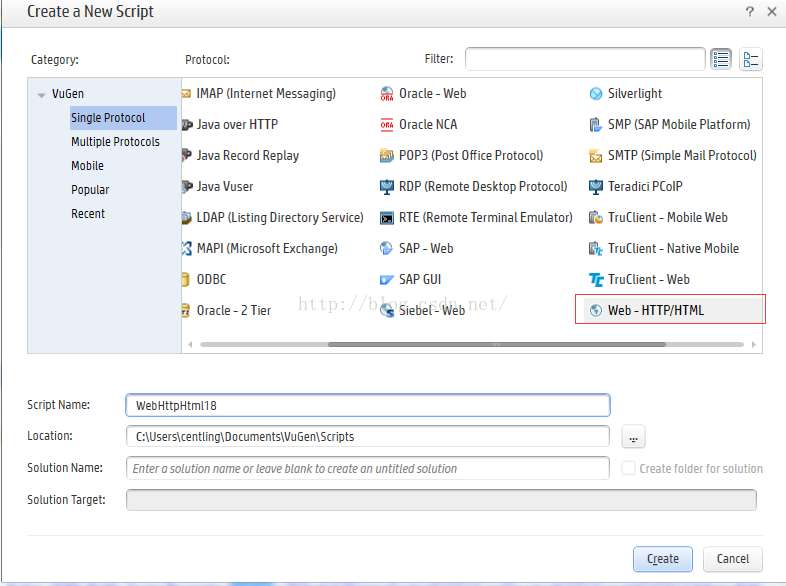
Task: Open the Popular category
Action: pyautogui.click(x=90, y=190)
